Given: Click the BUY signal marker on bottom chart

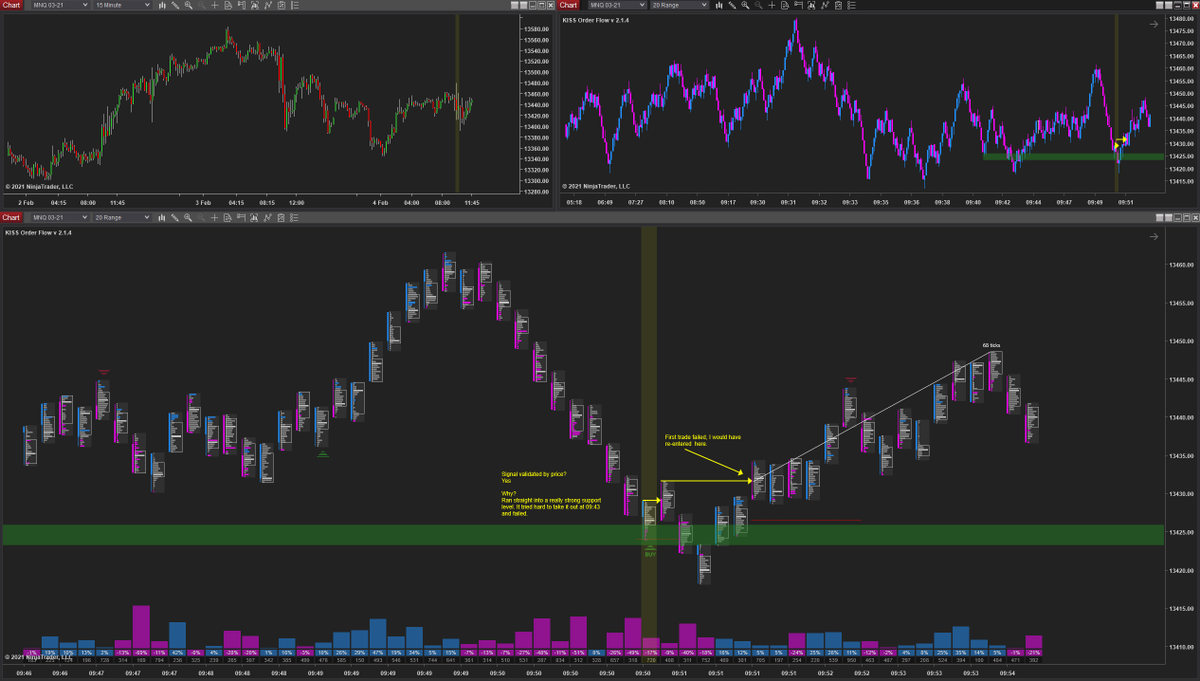Looking at the screenshot, I should coord(651,552).
